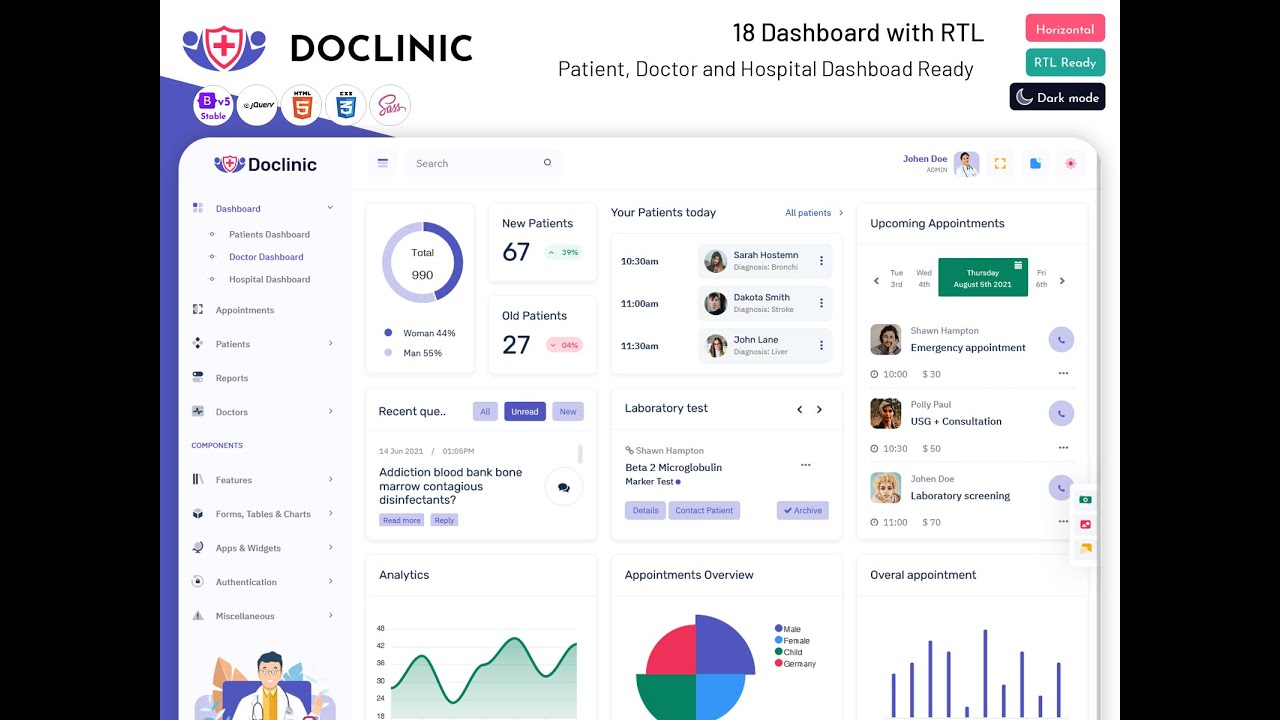Viewport: 1280px width, 720px height.
Task: Select the Unread tab in Recent questions
Action: [525, 411]
